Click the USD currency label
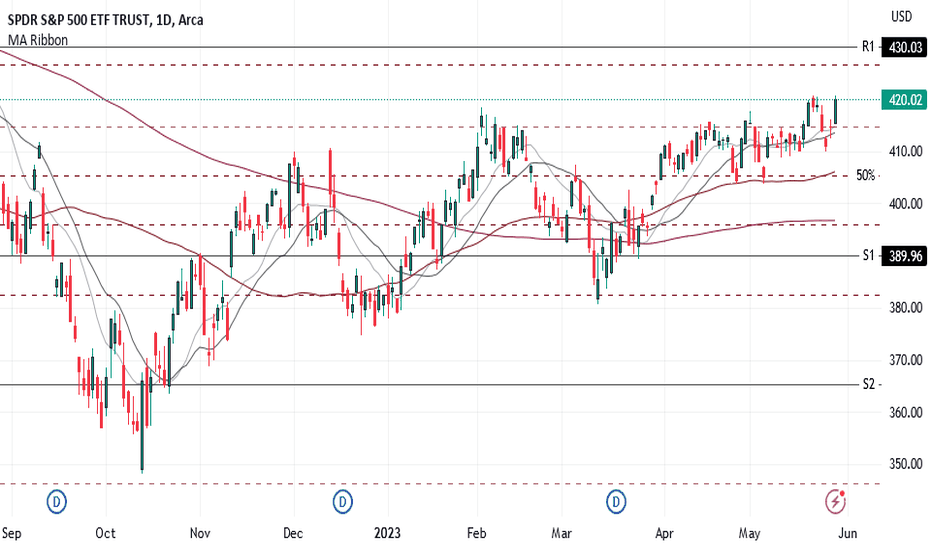This screenshot has width=932, height=550. coord(901,17)
